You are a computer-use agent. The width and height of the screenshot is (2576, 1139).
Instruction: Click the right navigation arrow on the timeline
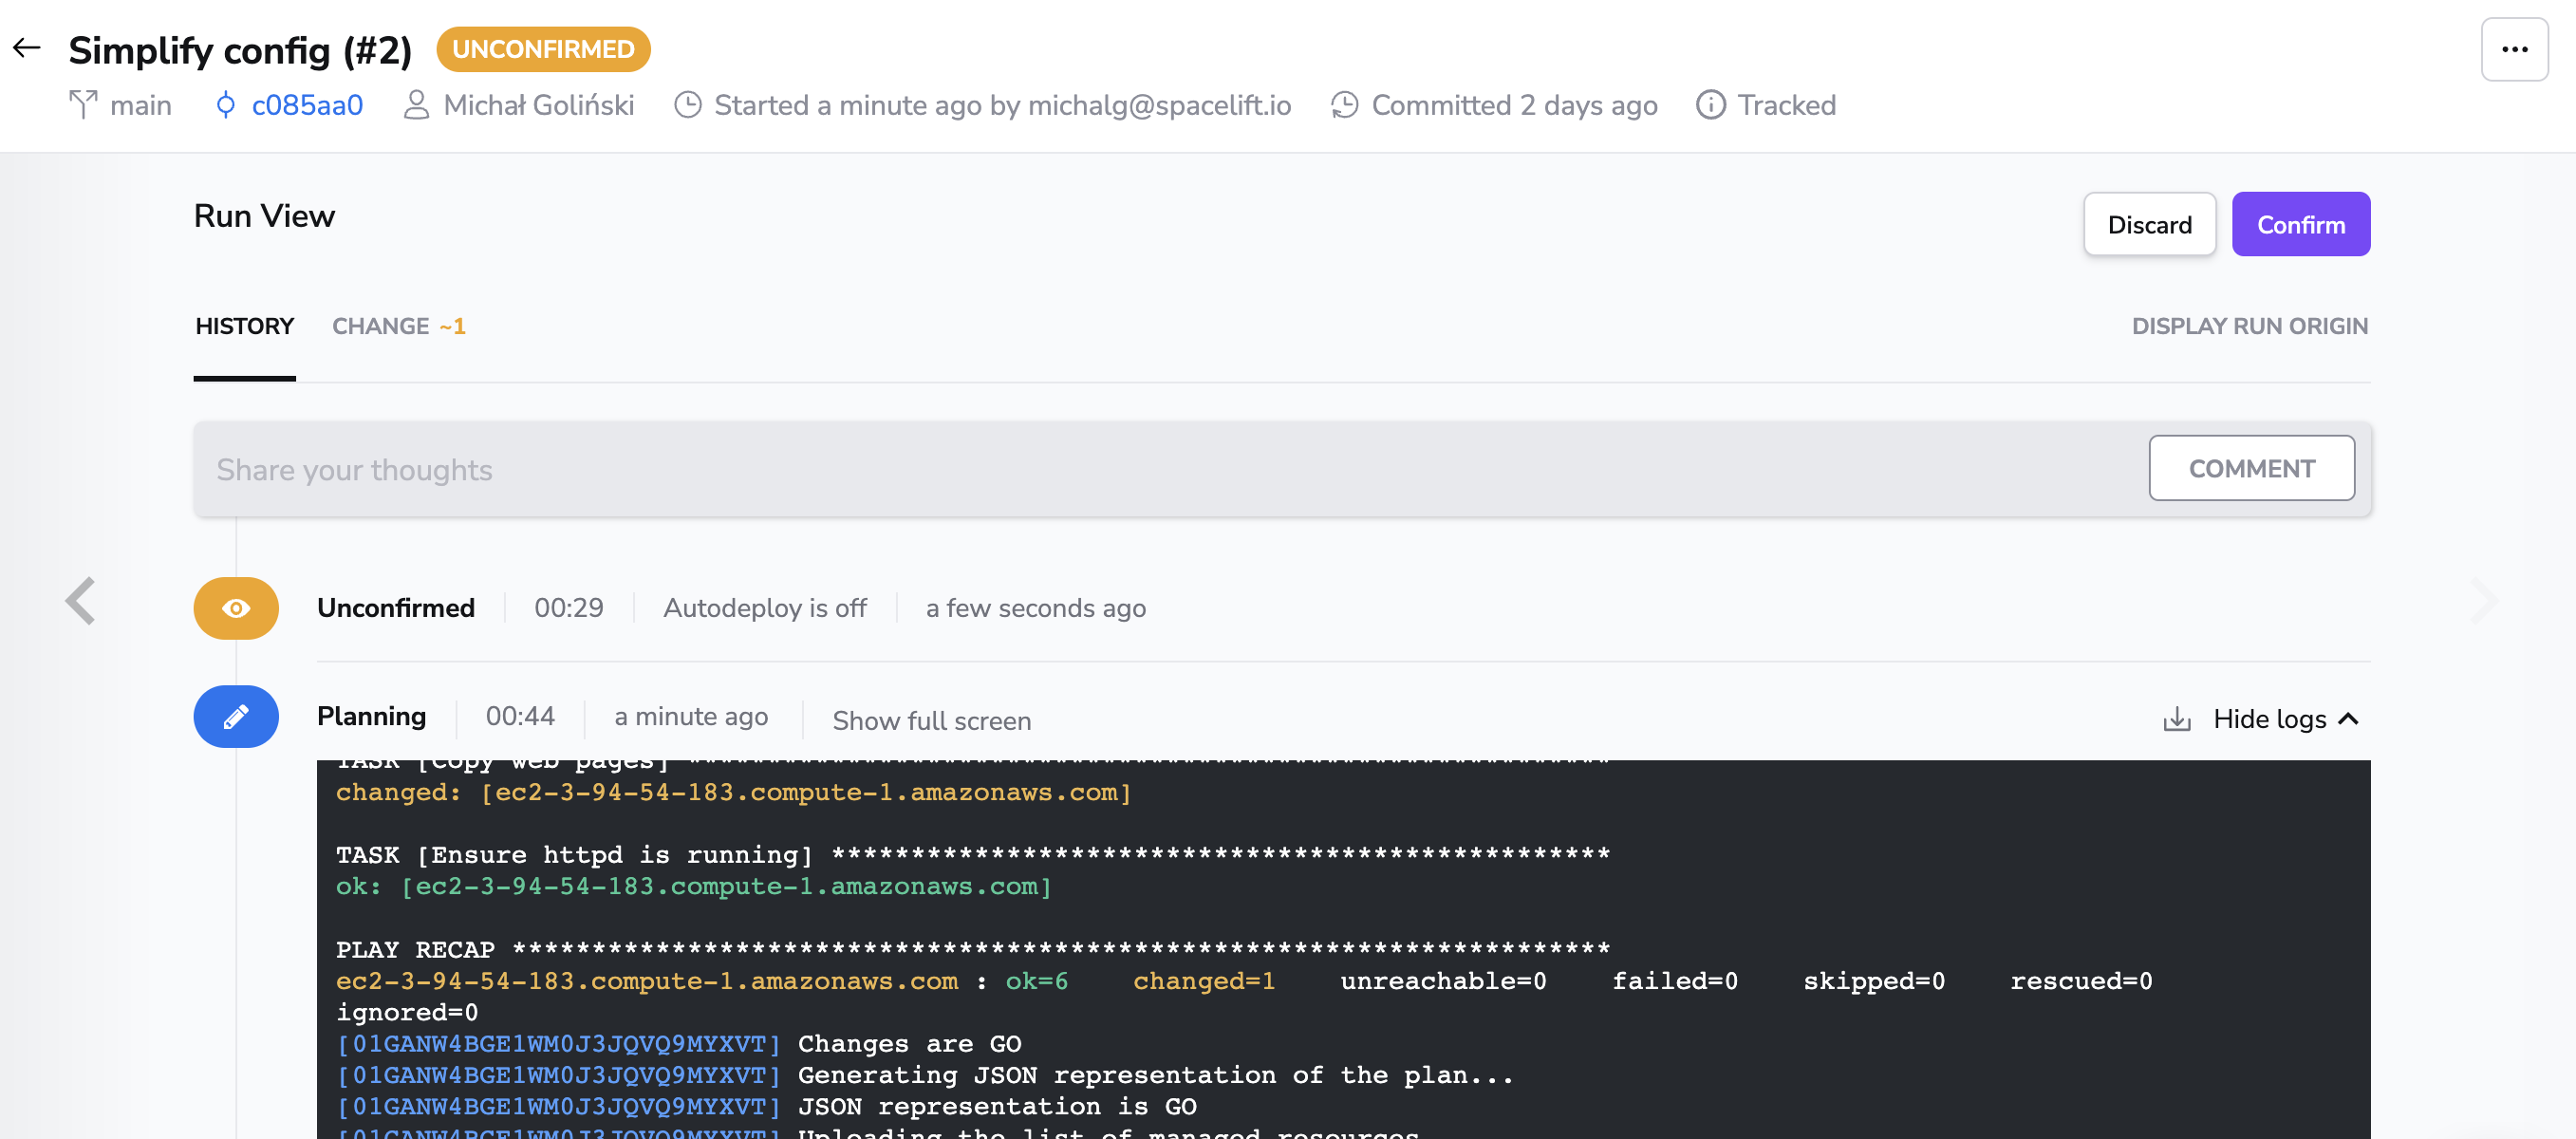point(2487,600)
